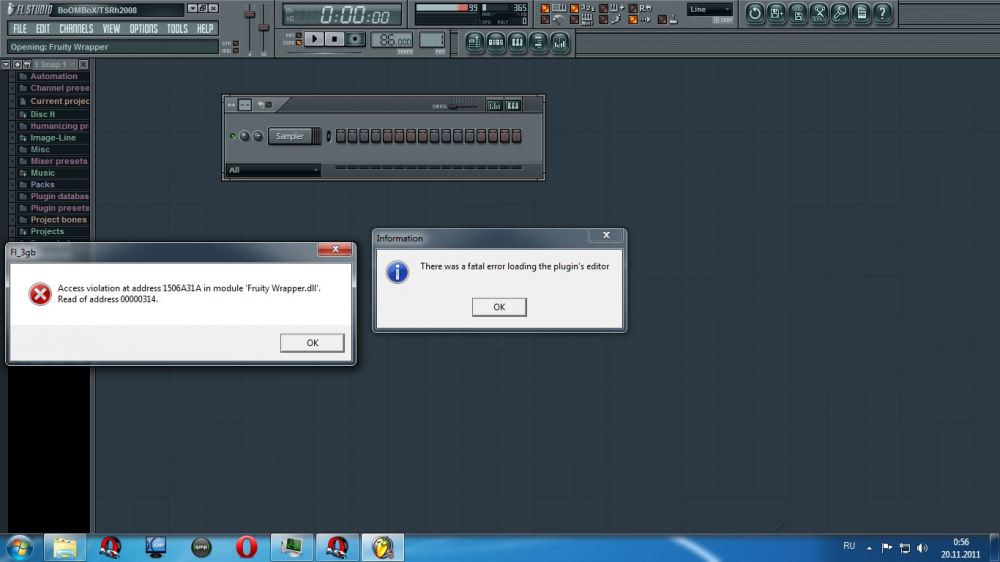Click the tempo display showing 86.000

pos(392,40)
